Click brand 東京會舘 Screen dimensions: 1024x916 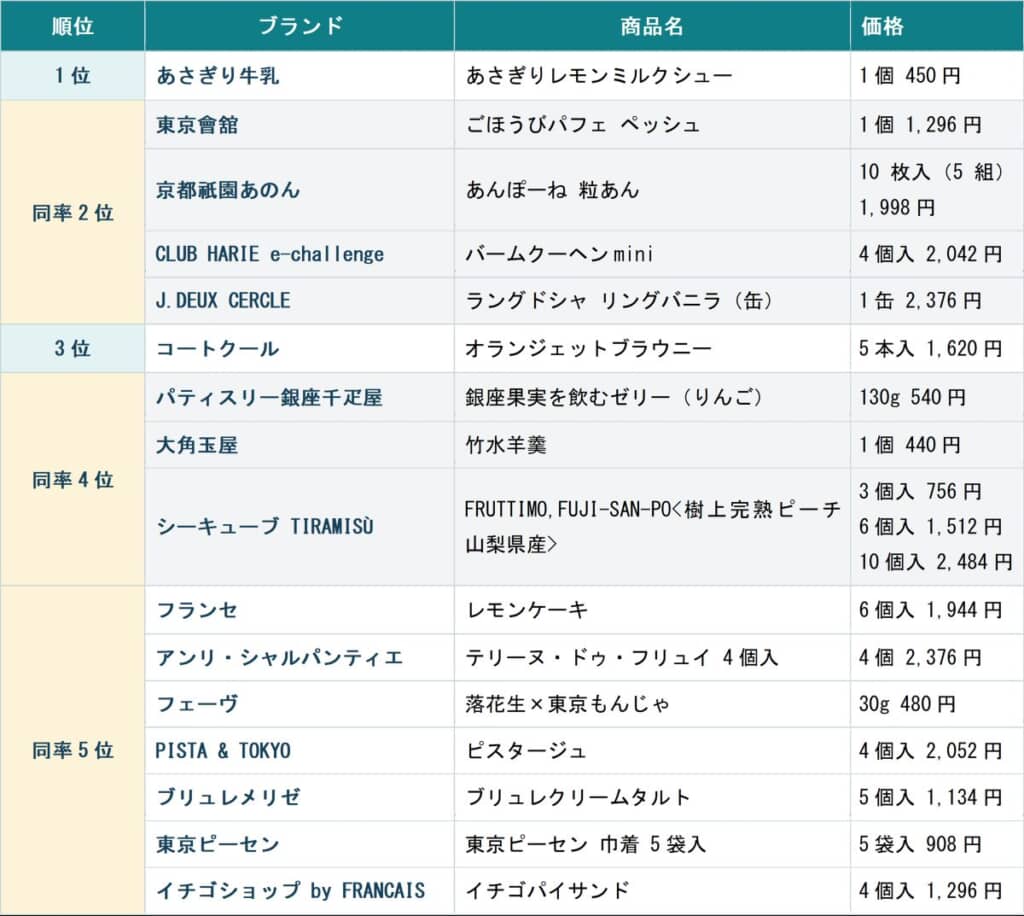click(197, 125)
